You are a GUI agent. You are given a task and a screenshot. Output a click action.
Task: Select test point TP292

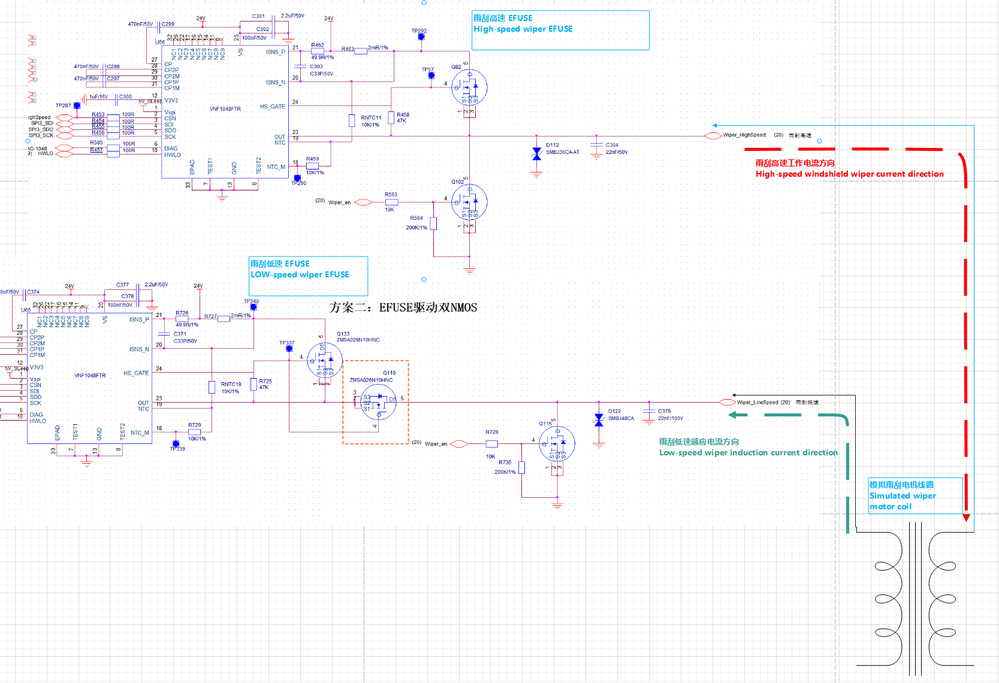[x=421, y=37]
